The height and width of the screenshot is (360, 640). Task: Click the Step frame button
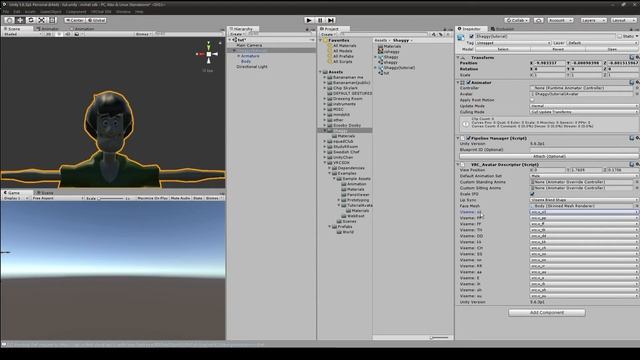[x=331, y=20]
